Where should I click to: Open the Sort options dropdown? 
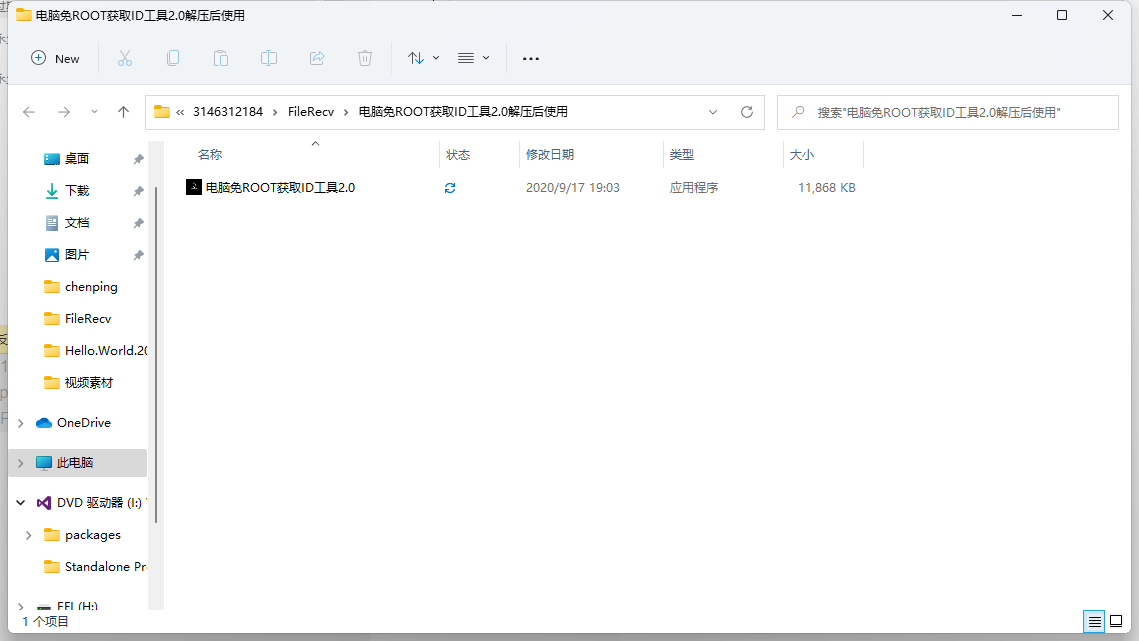(x=423, y=58)
